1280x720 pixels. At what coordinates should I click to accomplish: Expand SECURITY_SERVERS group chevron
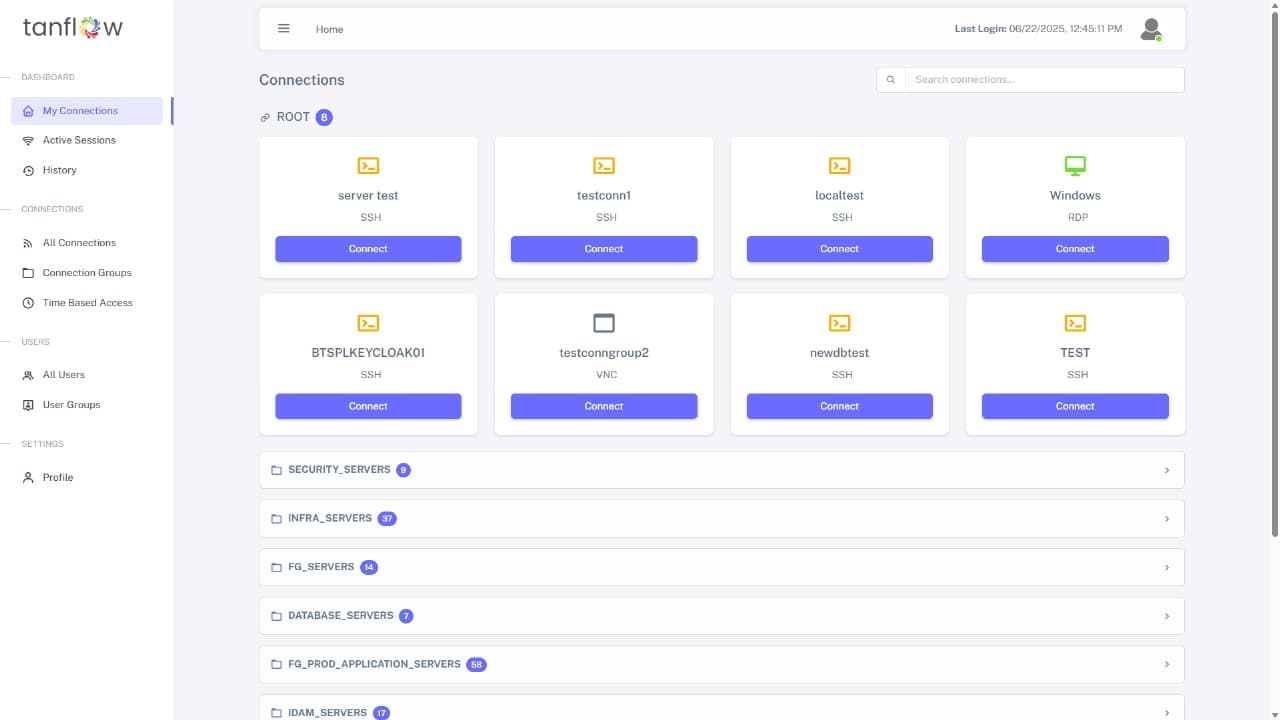click(1167, 470)
